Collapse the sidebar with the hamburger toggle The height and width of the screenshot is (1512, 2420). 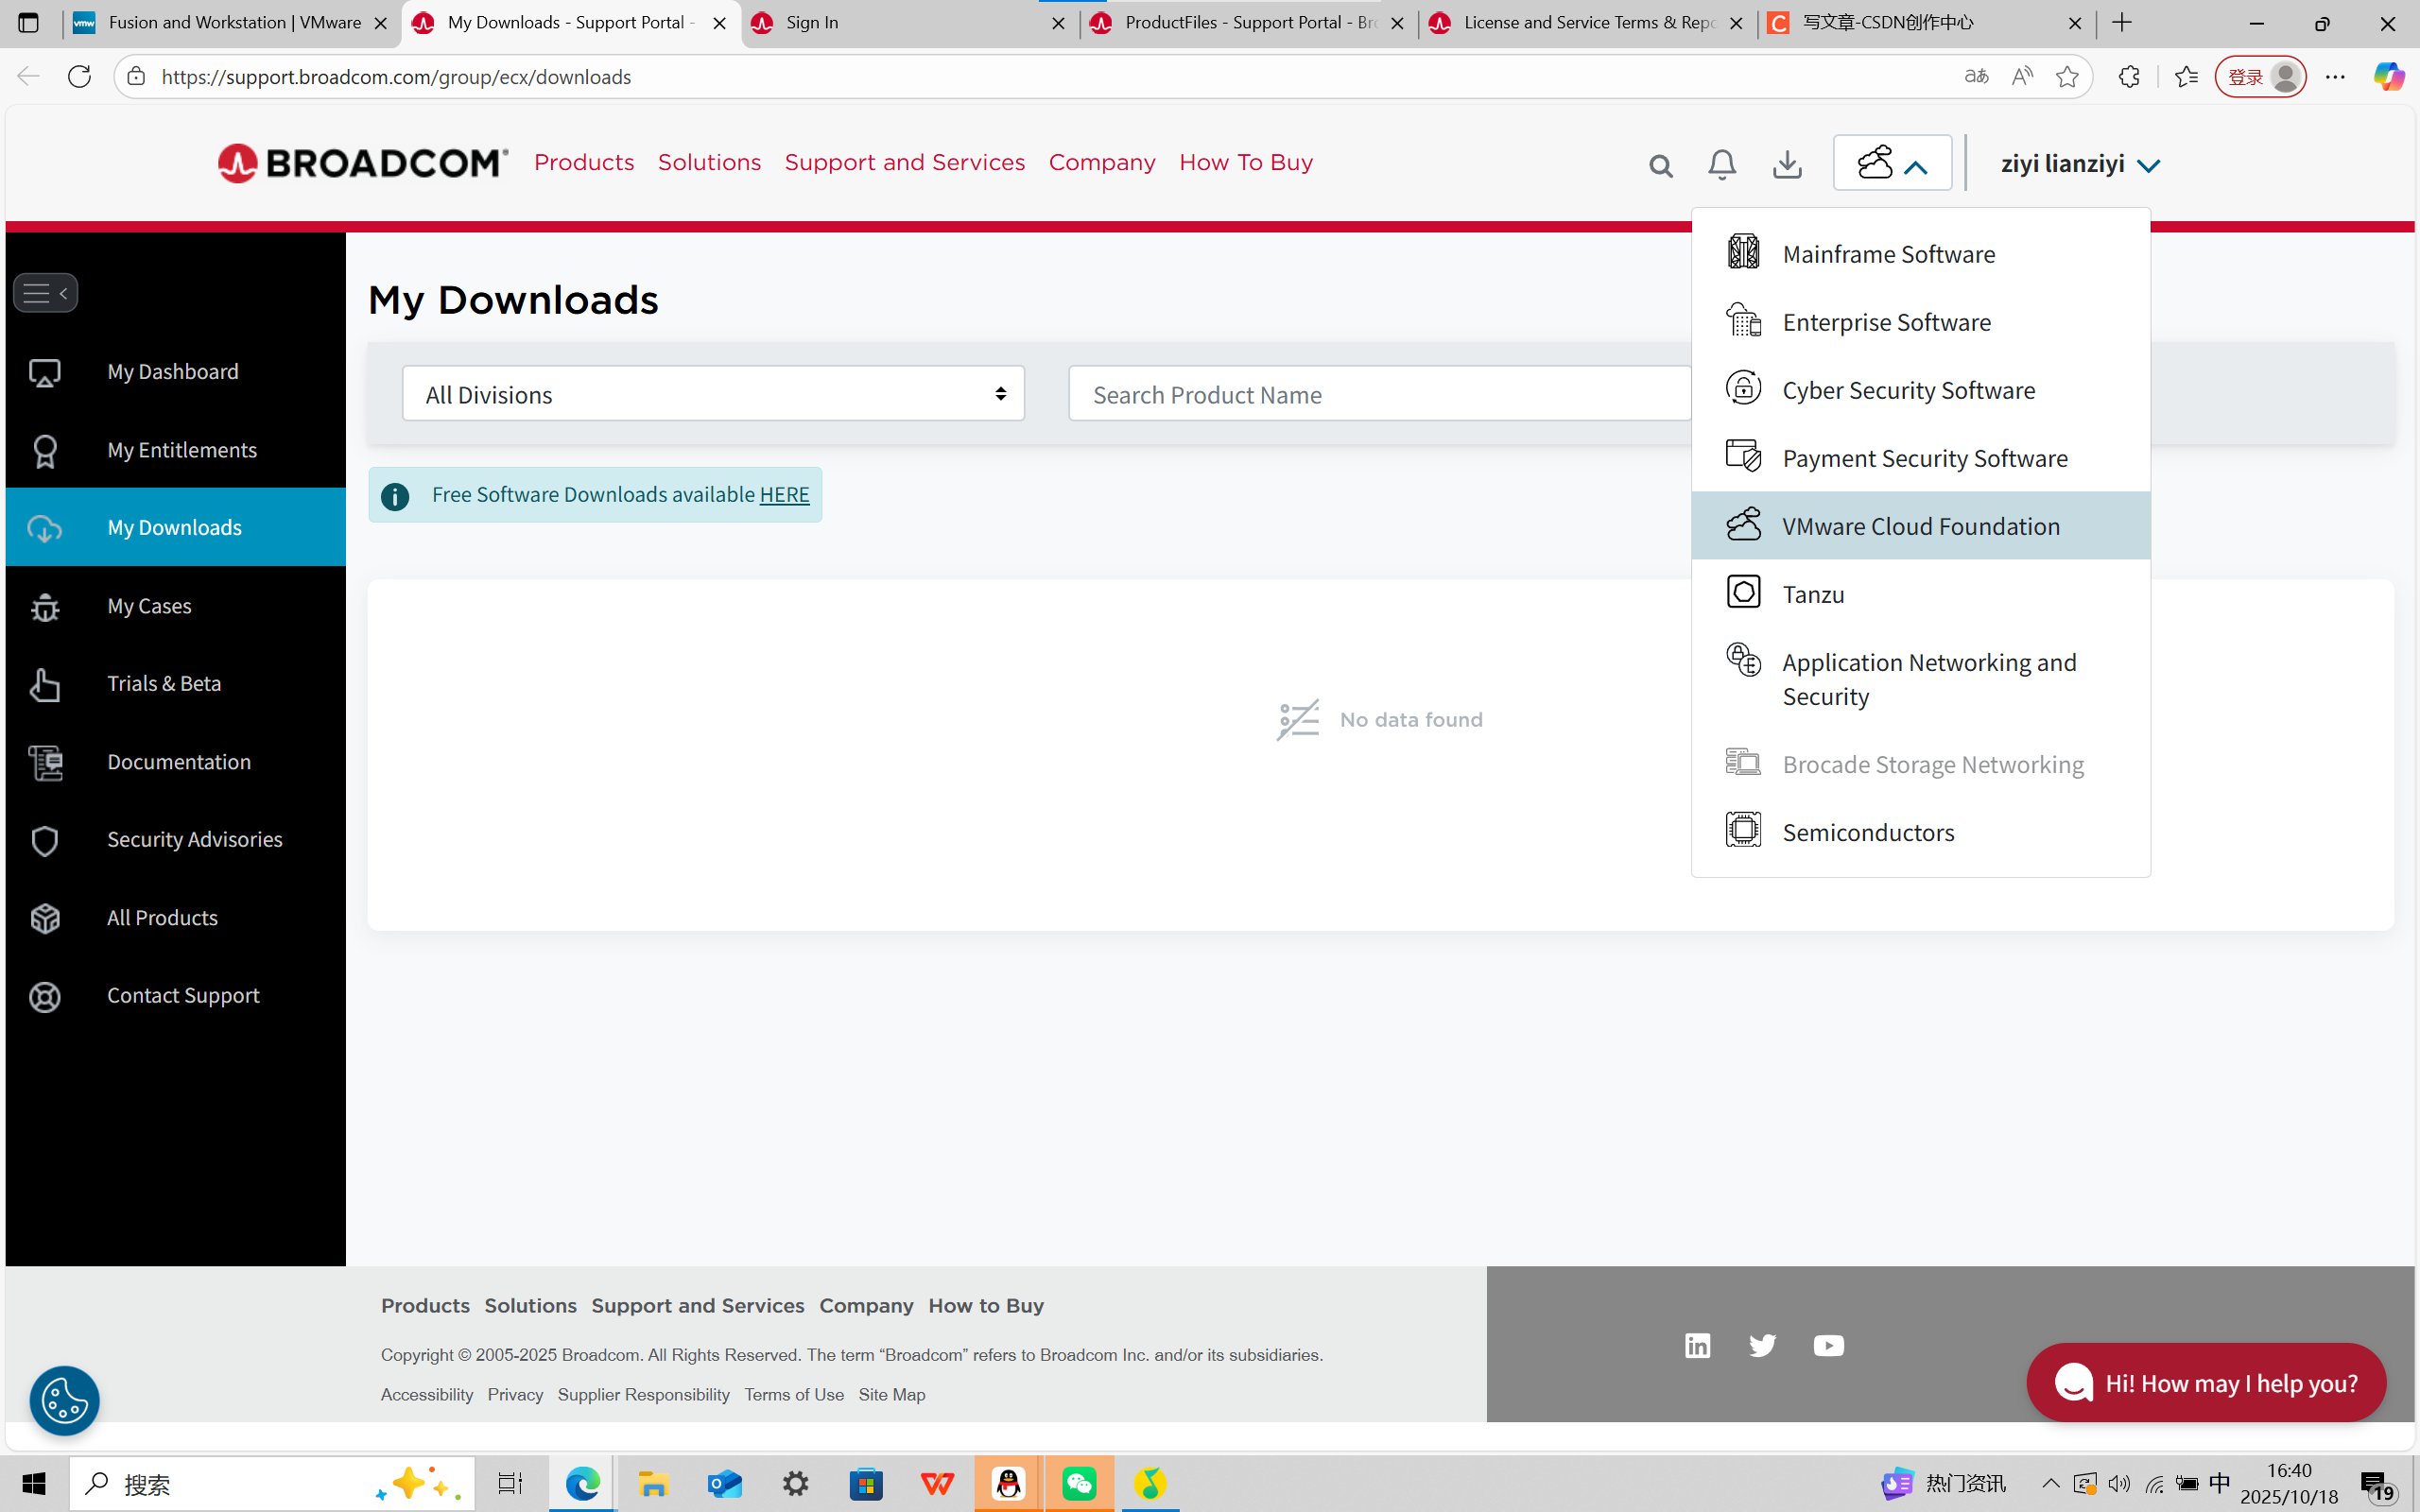45,292
